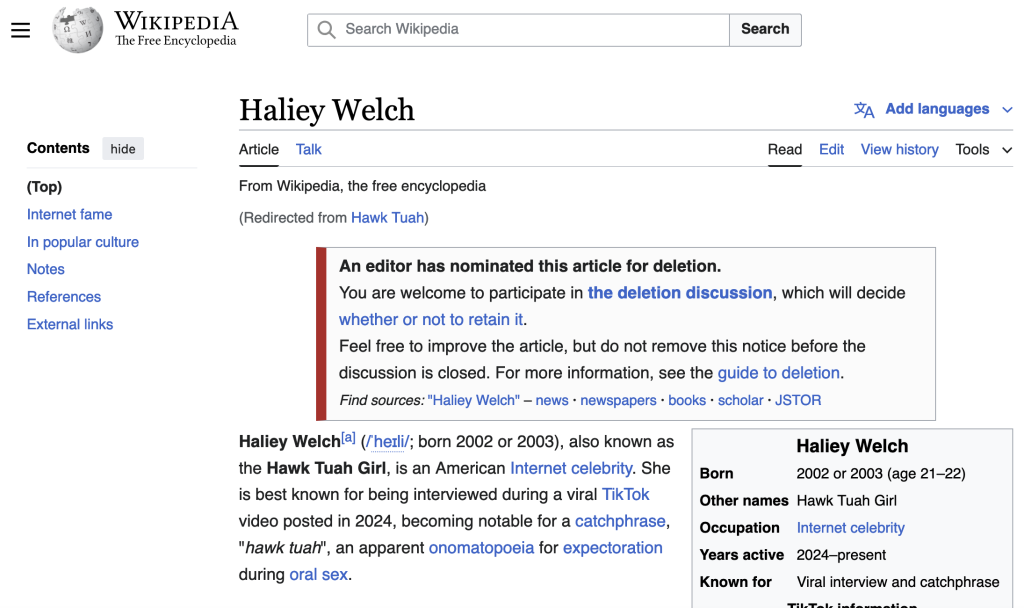Click the newspapers sources link

pyautogui.click(x=618, y=400)
